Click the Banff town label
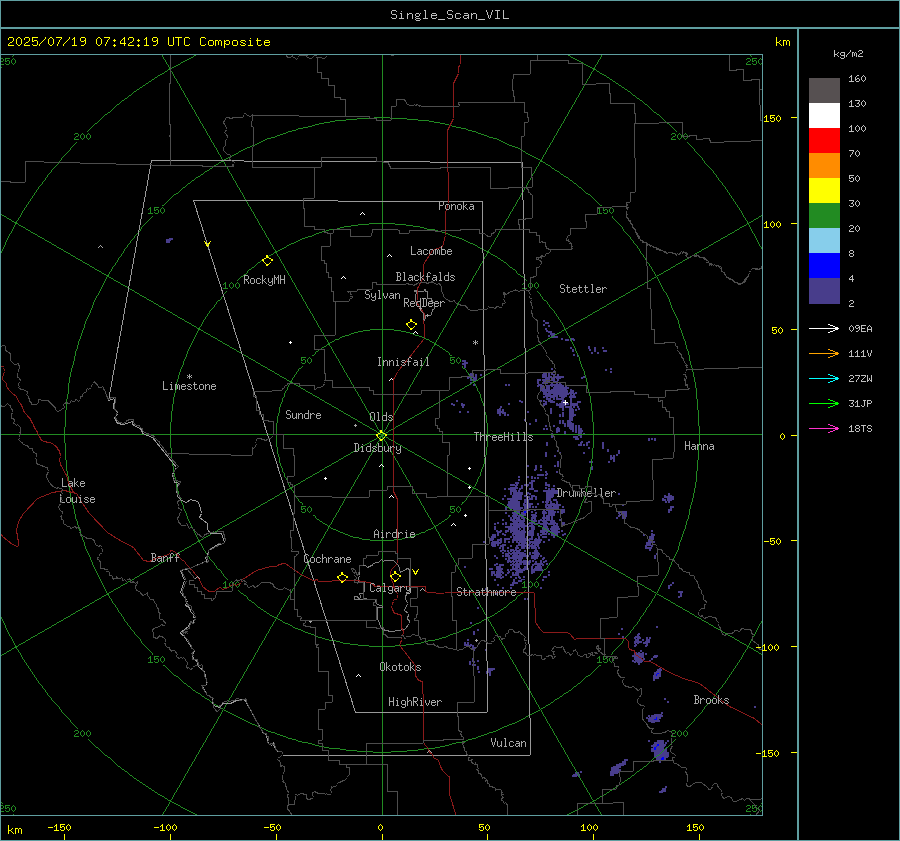The height and width of the screenshot is (841, 900). (165, 557)
